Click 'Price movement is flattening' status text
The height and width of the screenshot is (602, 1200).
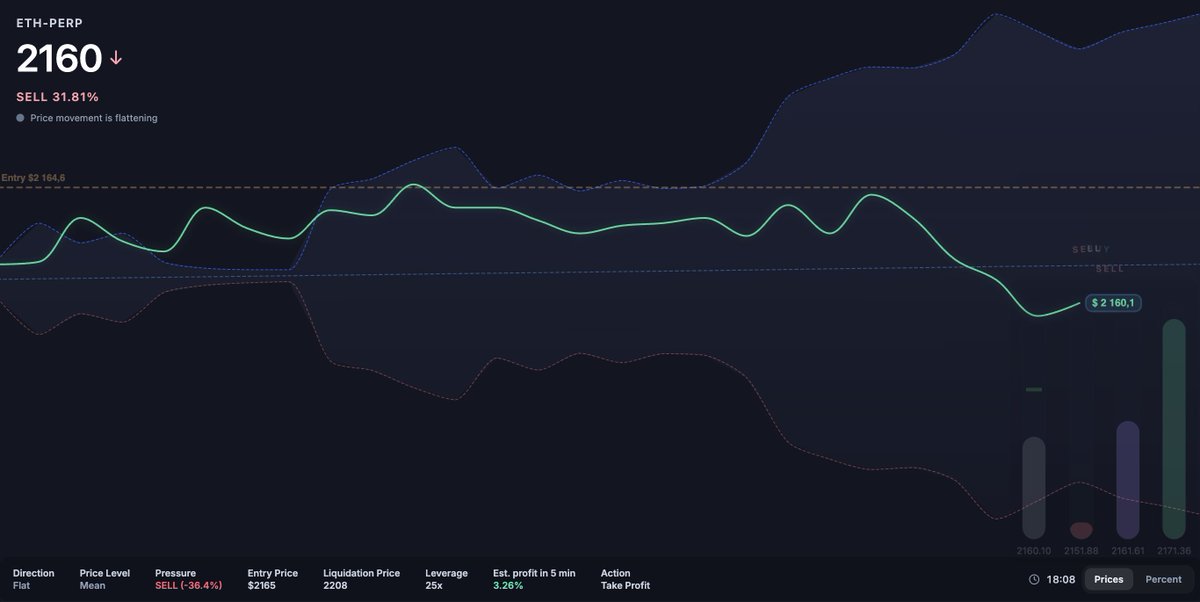93,118
